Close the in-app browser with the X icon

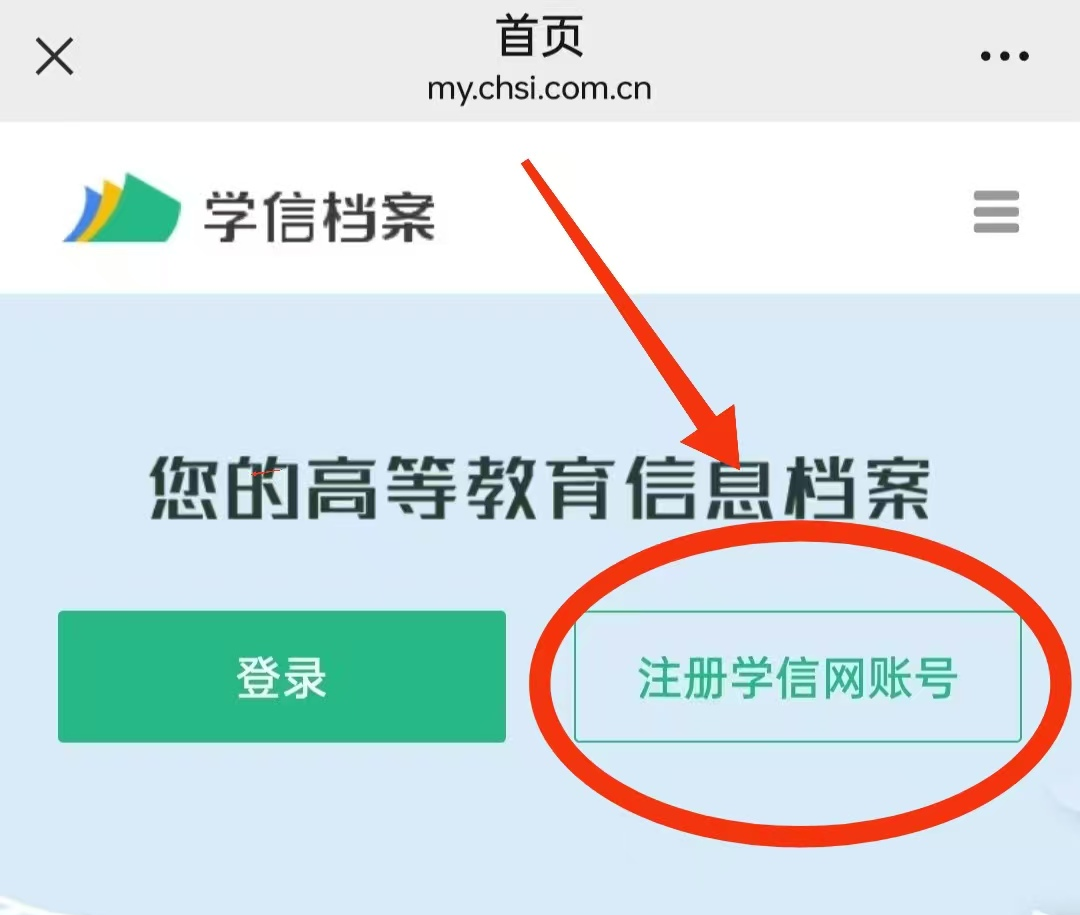[x=54, y=56]
